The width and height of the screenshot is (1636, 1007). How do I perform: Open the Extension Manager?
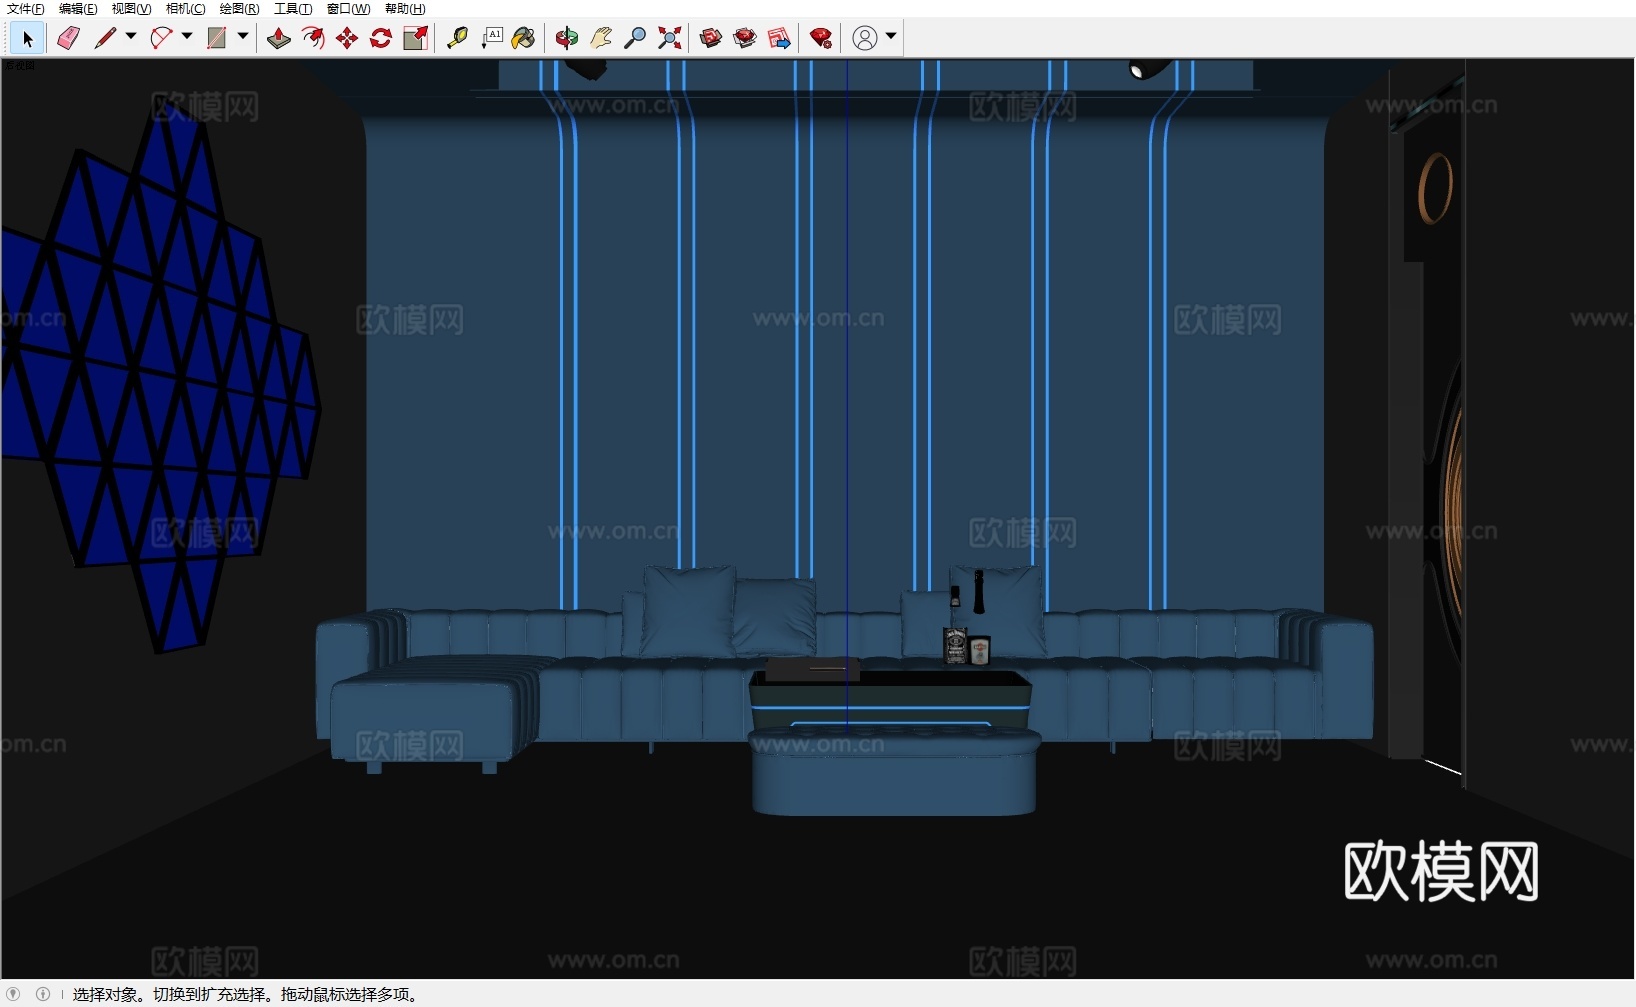[821, 38]
